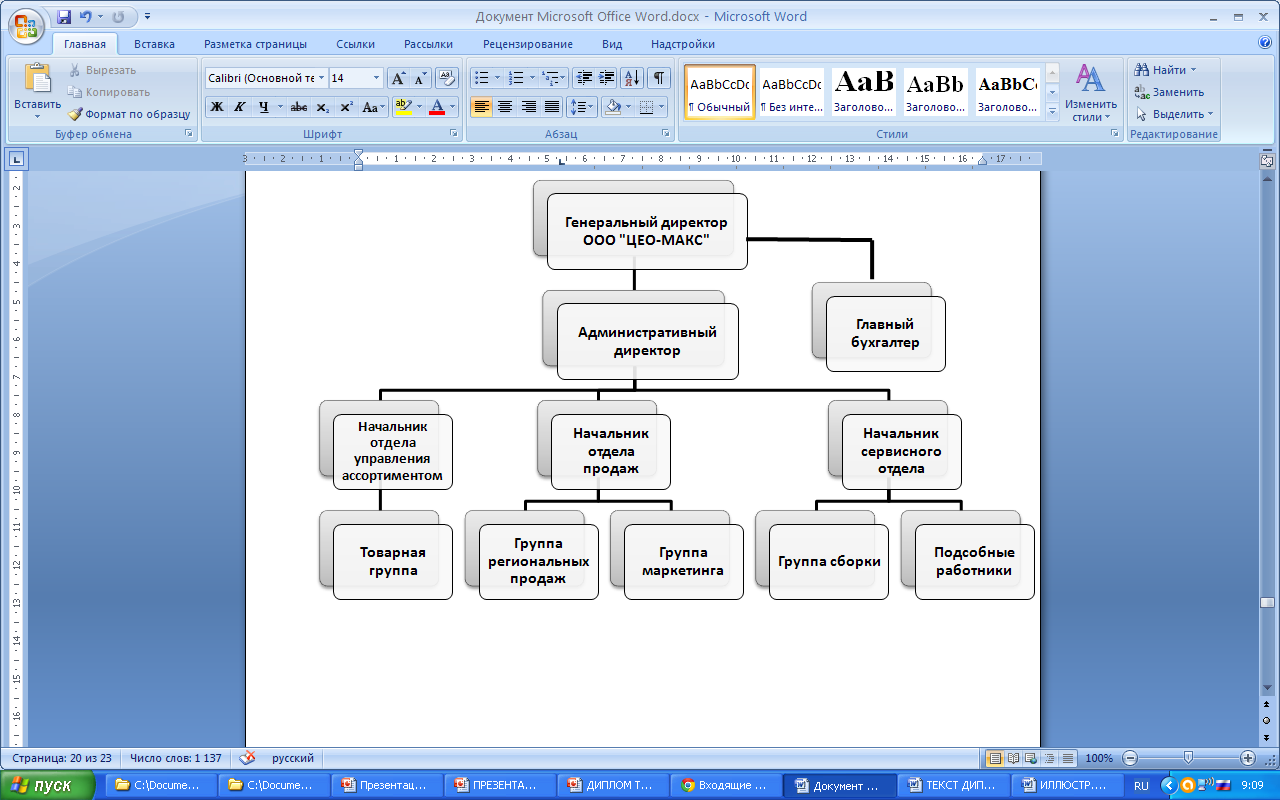Screen dimensions: 1280x800
Task: Click the Вставить paste clipboard icon
Action: tap(38, 78)
